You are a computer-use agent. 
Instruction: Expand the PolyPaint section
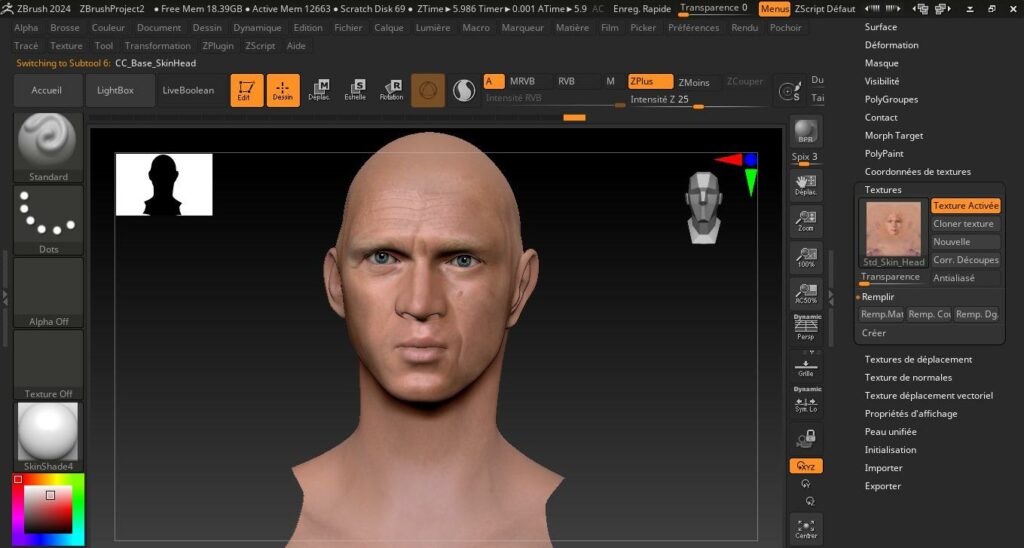[x=884, y=154]
